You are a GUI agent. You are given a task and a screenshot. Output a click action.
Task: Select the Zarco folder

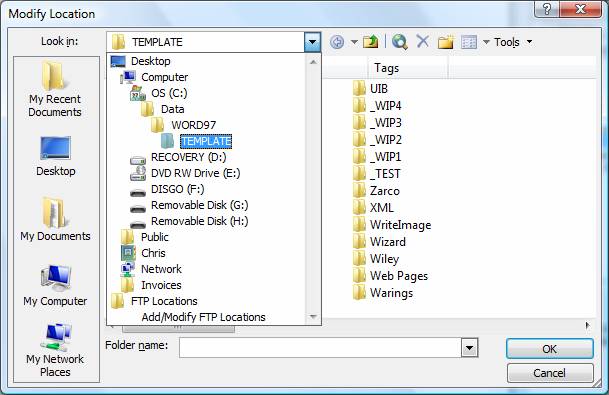(x=376, y=191)
